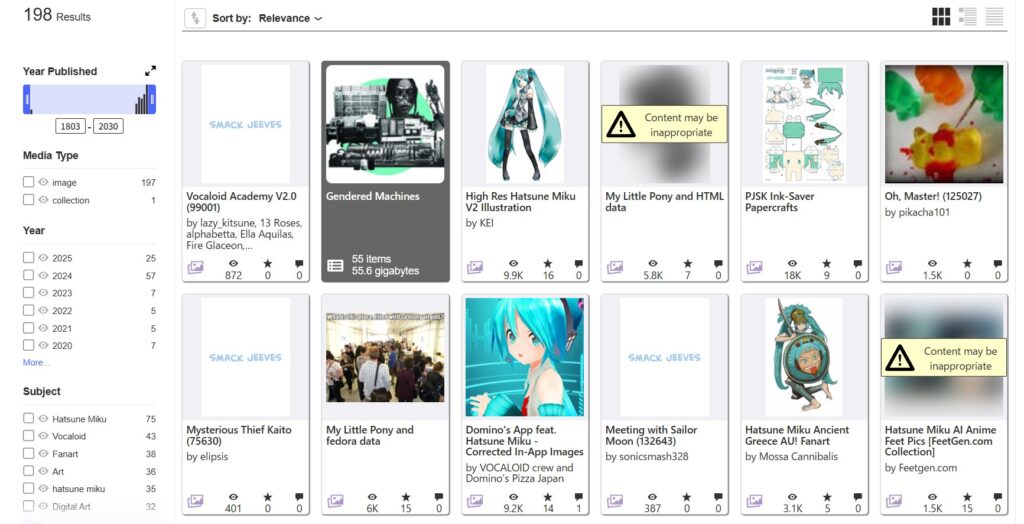This screenshot has width=1024, height=524.
Task: Hide Fanart subject using eye icon
Action: [x=44, y=453]
